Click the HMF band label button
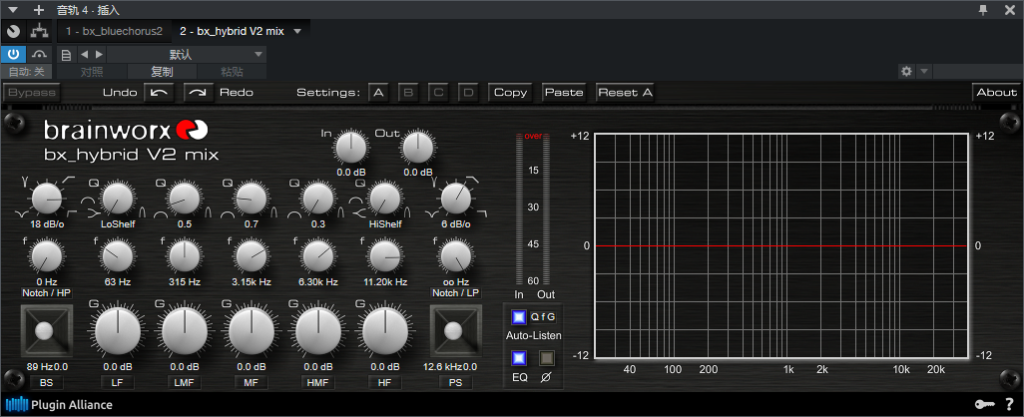 point(319,382)
